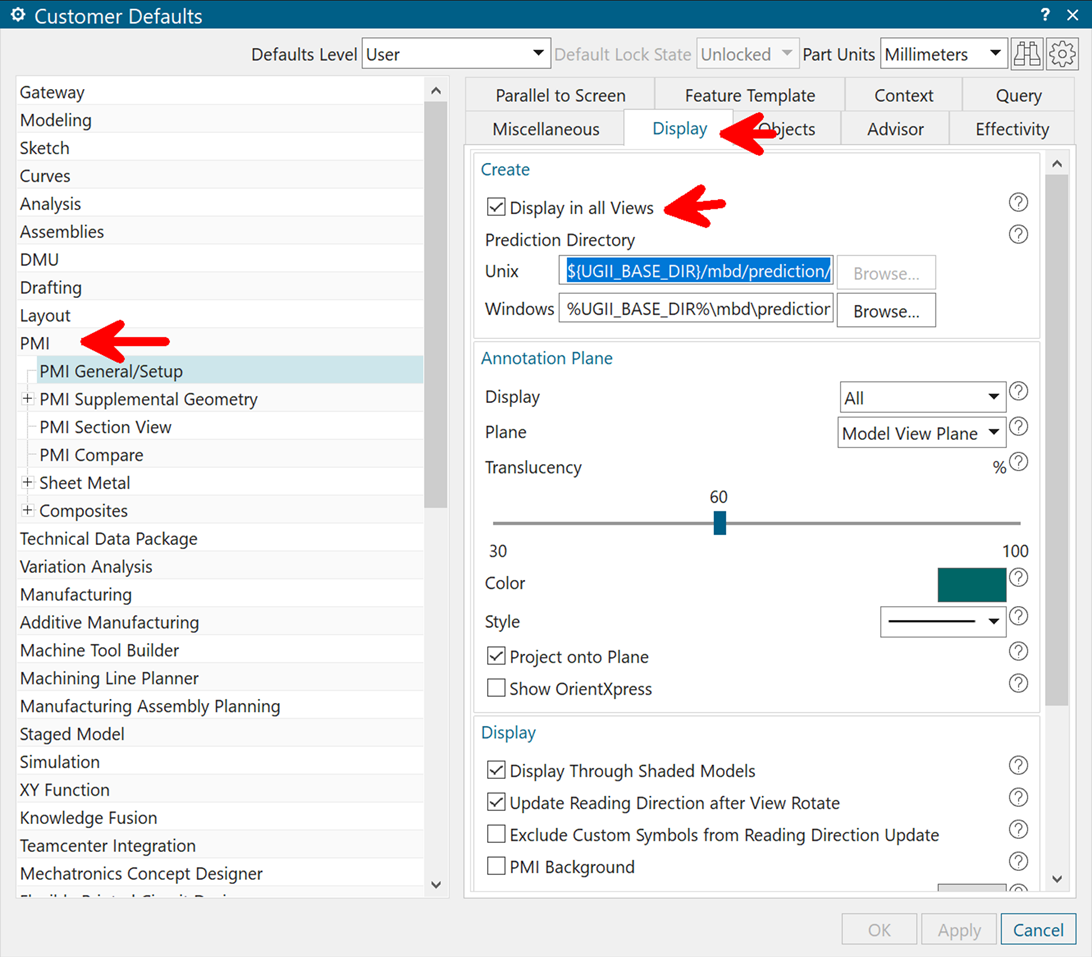Open help for Update Reading Direction

click(x=1018, y=798)
